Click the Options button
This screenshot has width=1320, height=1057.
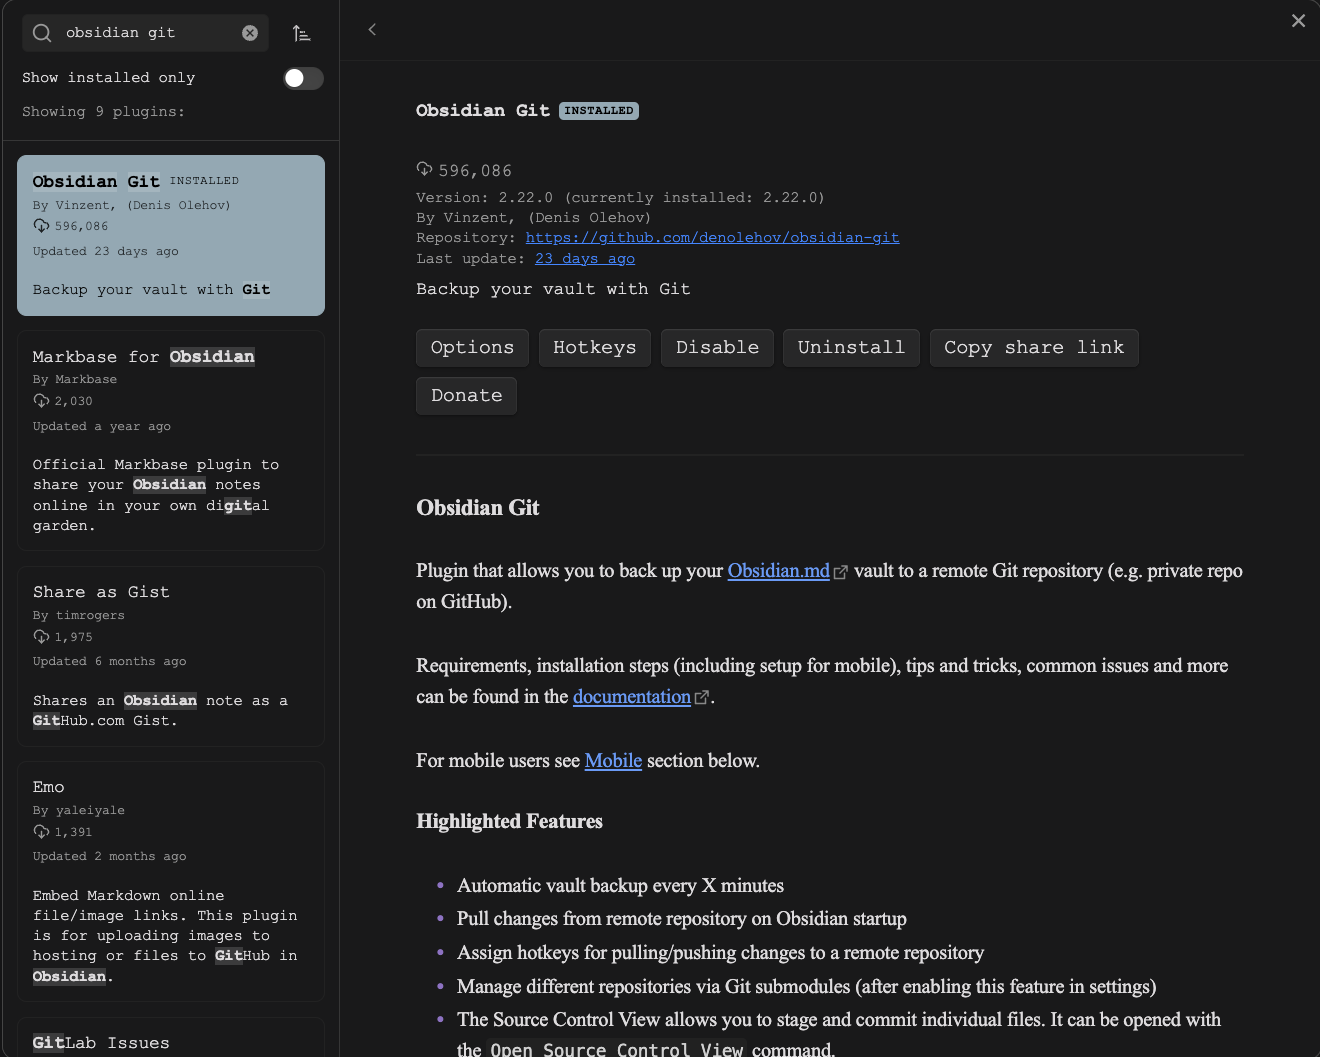pos(472,348)
